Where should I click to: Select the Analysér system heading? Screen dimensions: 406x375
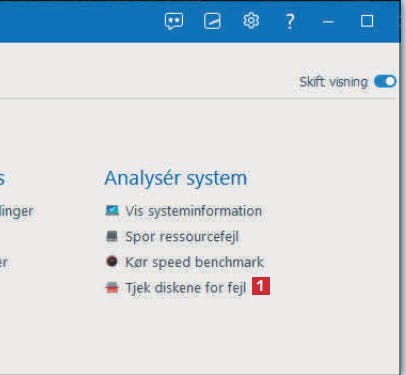[x=176, y=178]
